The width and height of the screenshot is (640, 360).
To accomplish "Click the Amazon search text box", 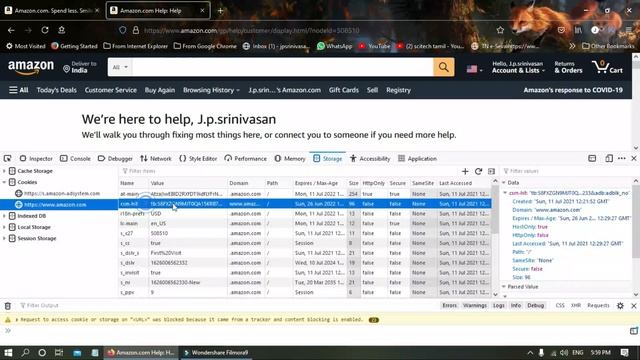I will 282,67.
